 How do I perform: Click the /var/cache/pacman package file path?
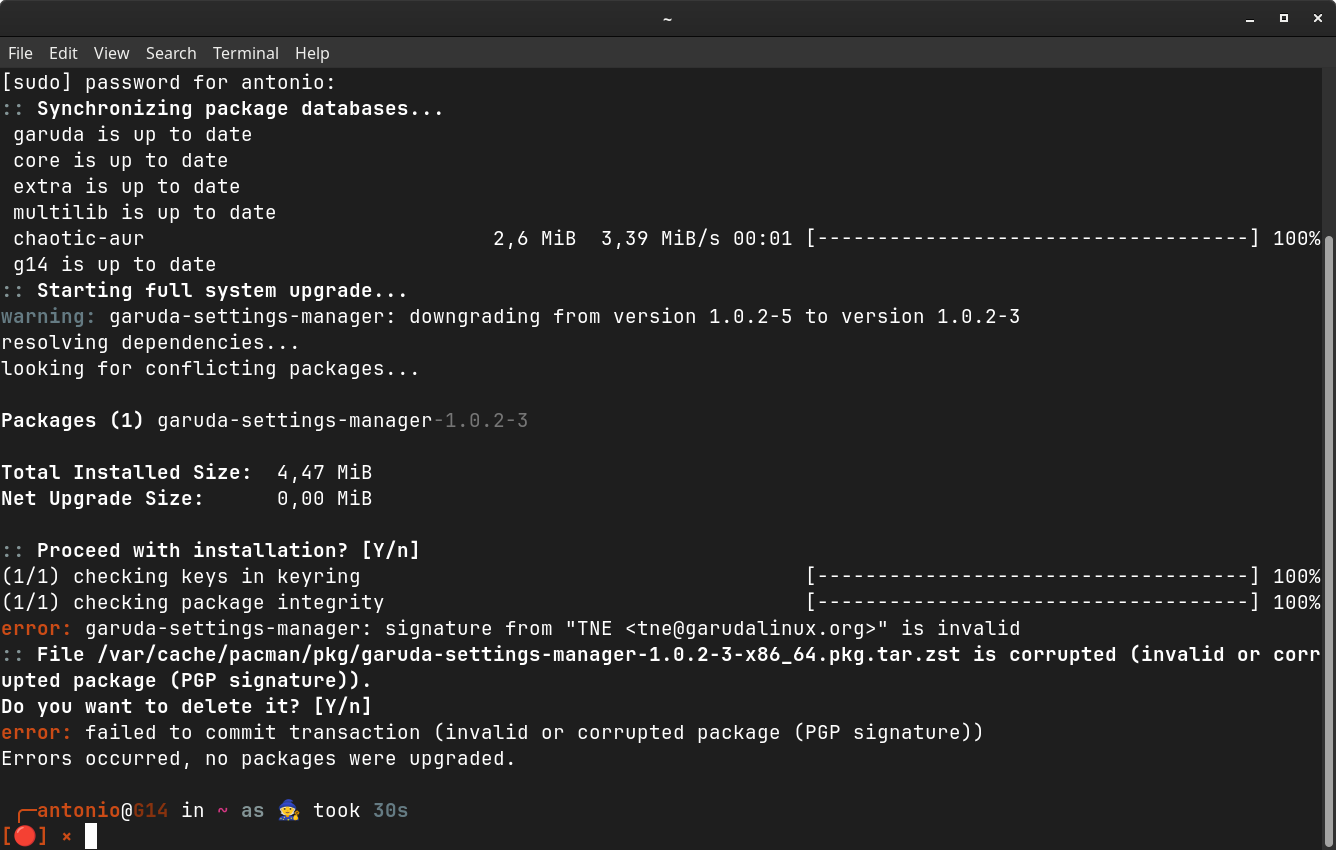pyautogui.click(x=530, y=655)
